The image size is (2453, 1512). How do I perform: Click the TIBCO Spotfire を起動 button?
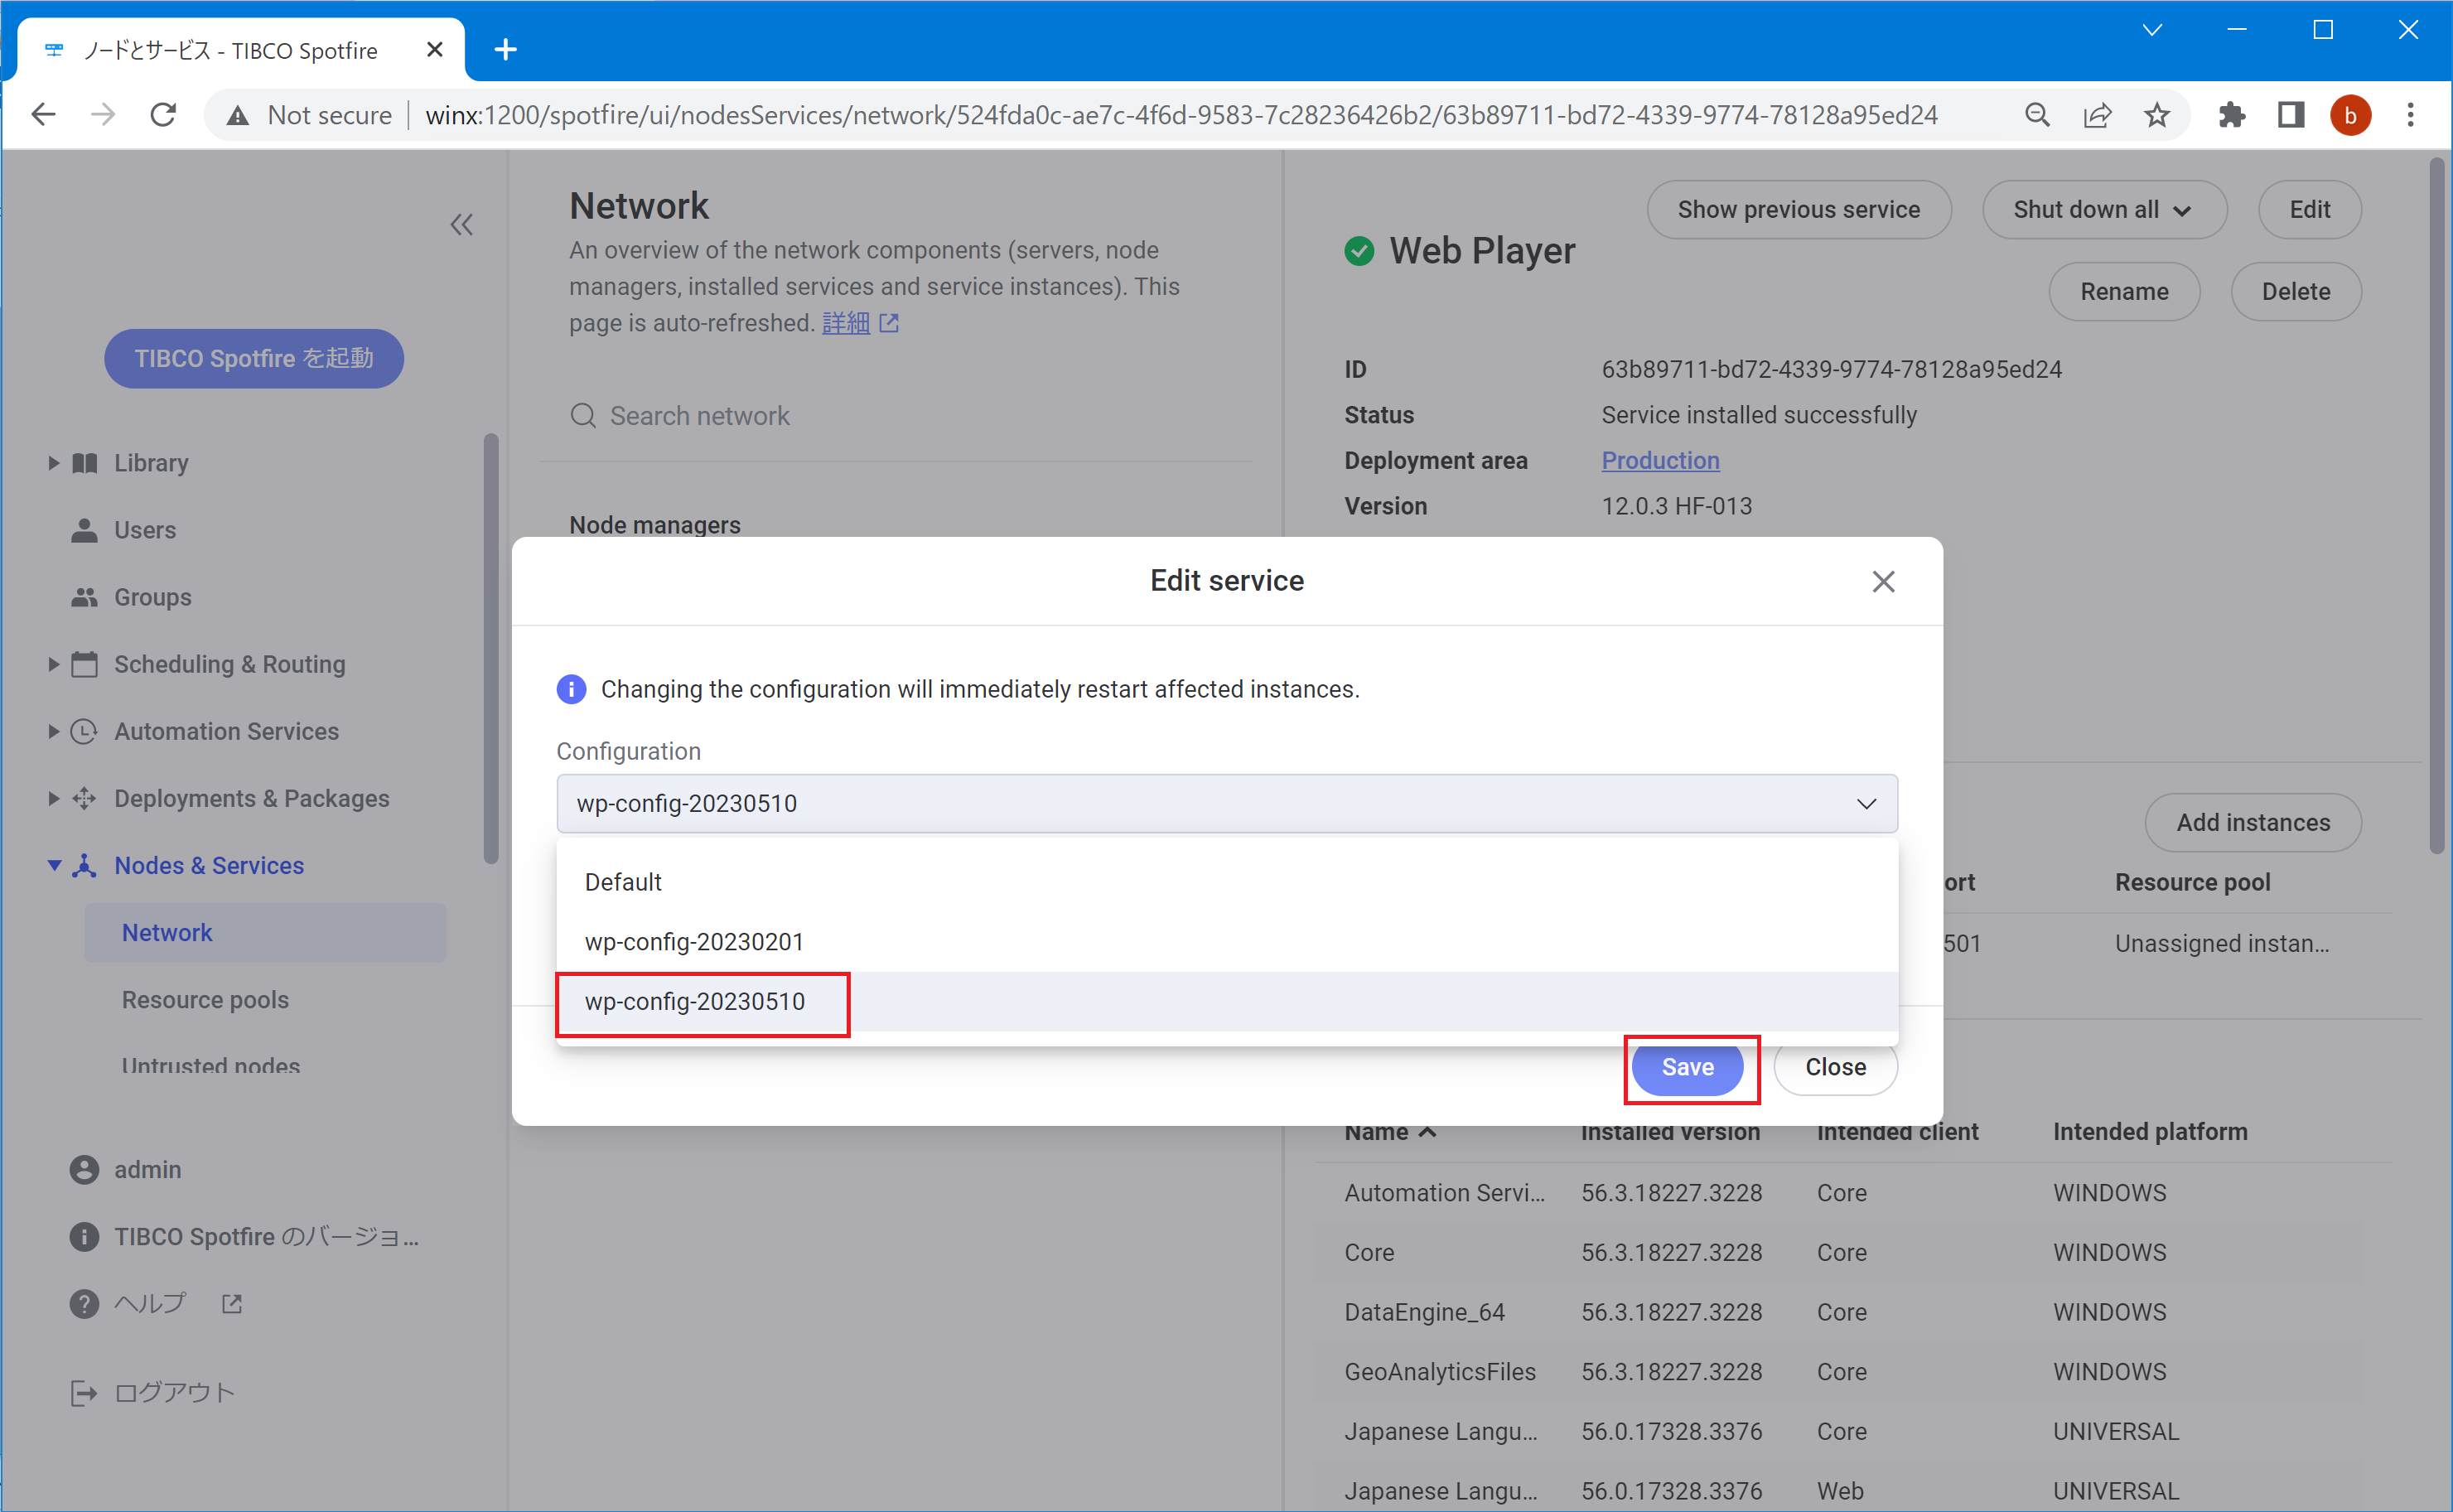254,358
